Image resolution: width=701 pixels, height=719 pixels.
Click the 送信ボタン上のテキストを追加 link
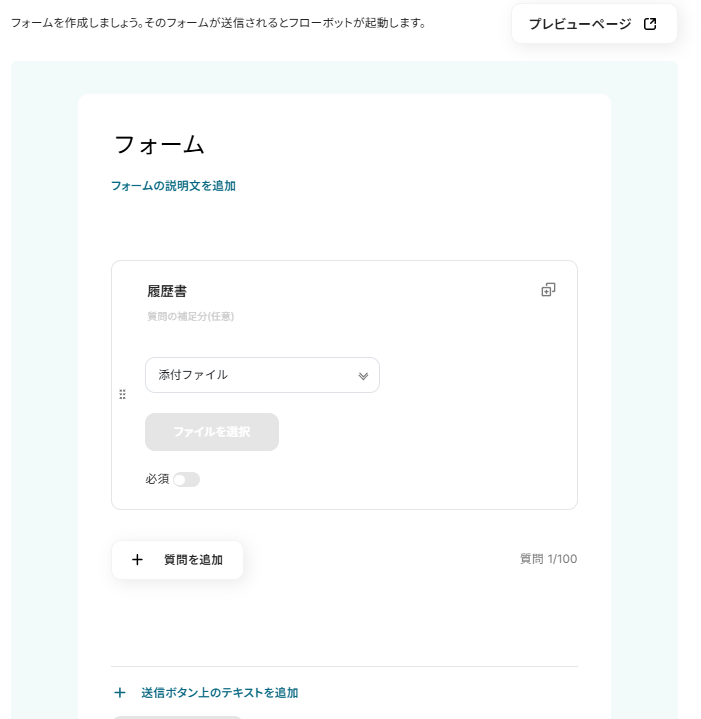219,692
